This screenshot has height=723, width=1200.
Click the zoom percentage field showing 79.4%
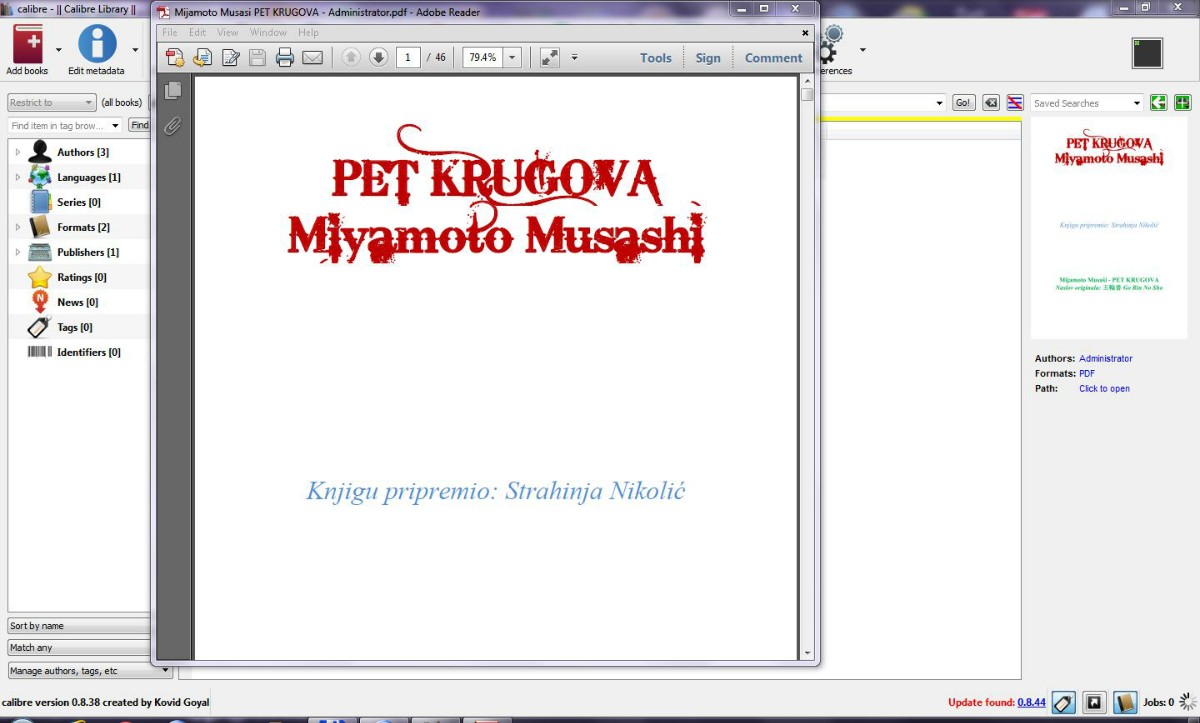tap(482, 57)
